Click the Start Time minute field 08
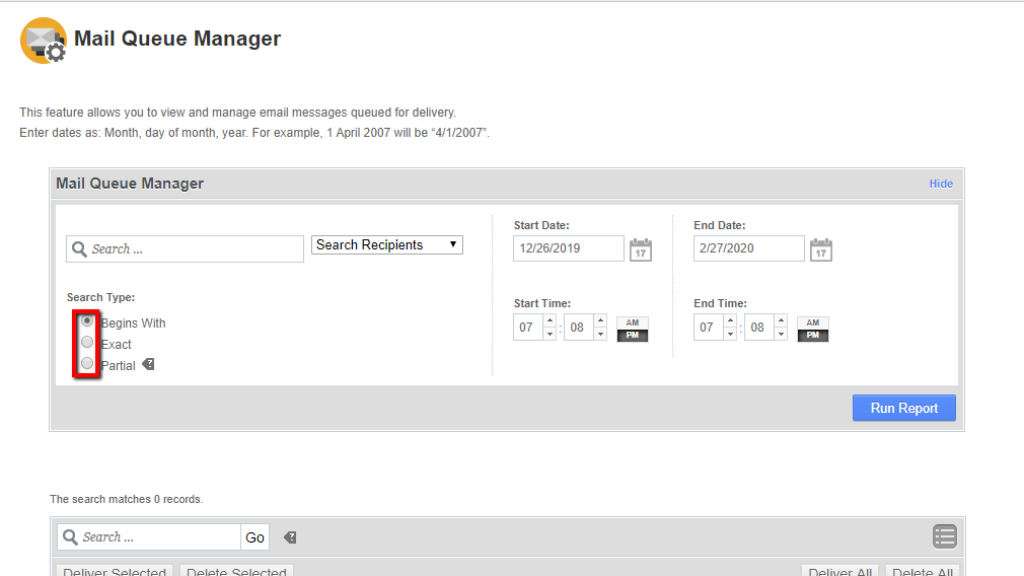Screen dimensions: 1024x576 [x=579, y=327]
